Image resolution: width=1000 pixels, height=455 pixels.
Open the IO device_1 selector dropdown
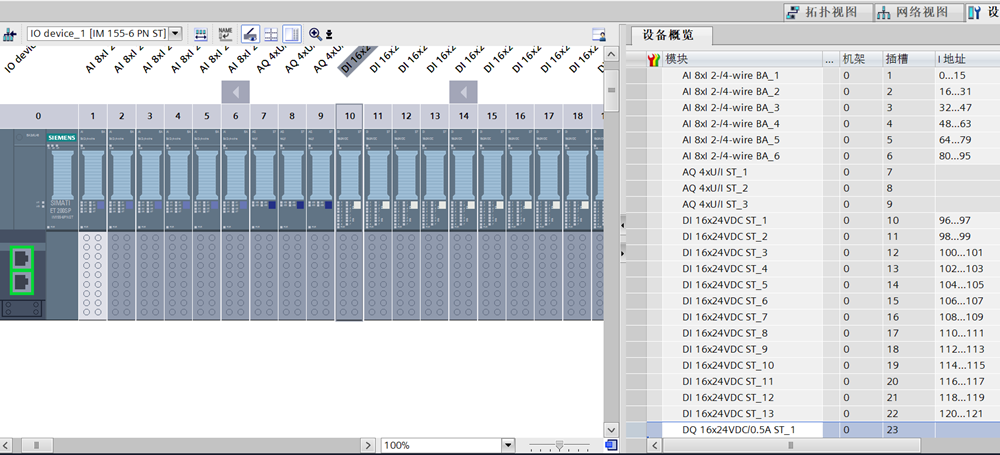[176, 33]
